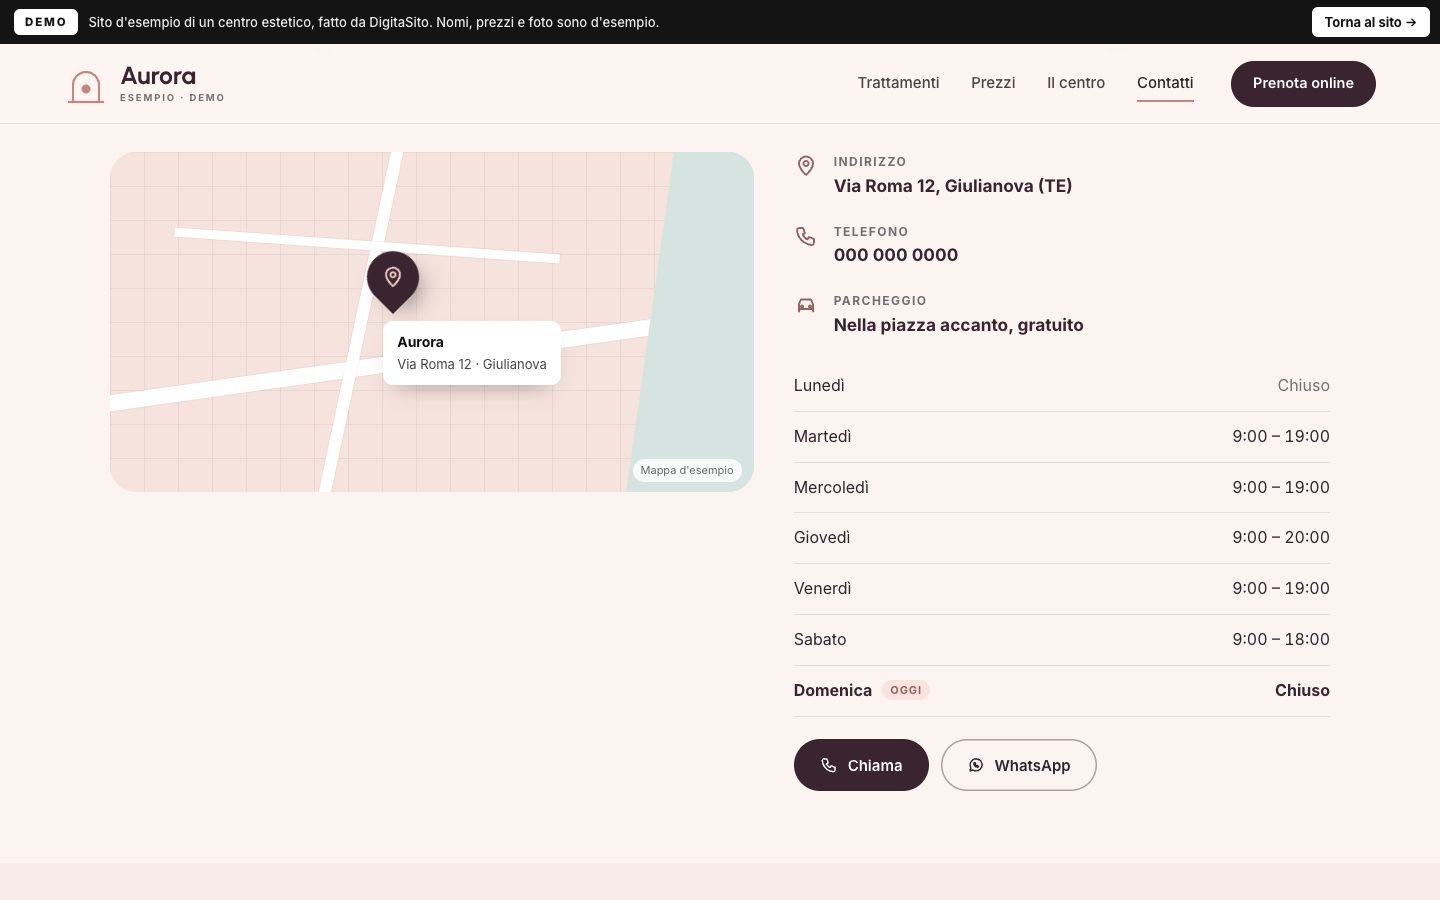Click the 'Mappa d'esempio' map label
The width and height of the screenshot is (1440, 900).
[687, 470]
